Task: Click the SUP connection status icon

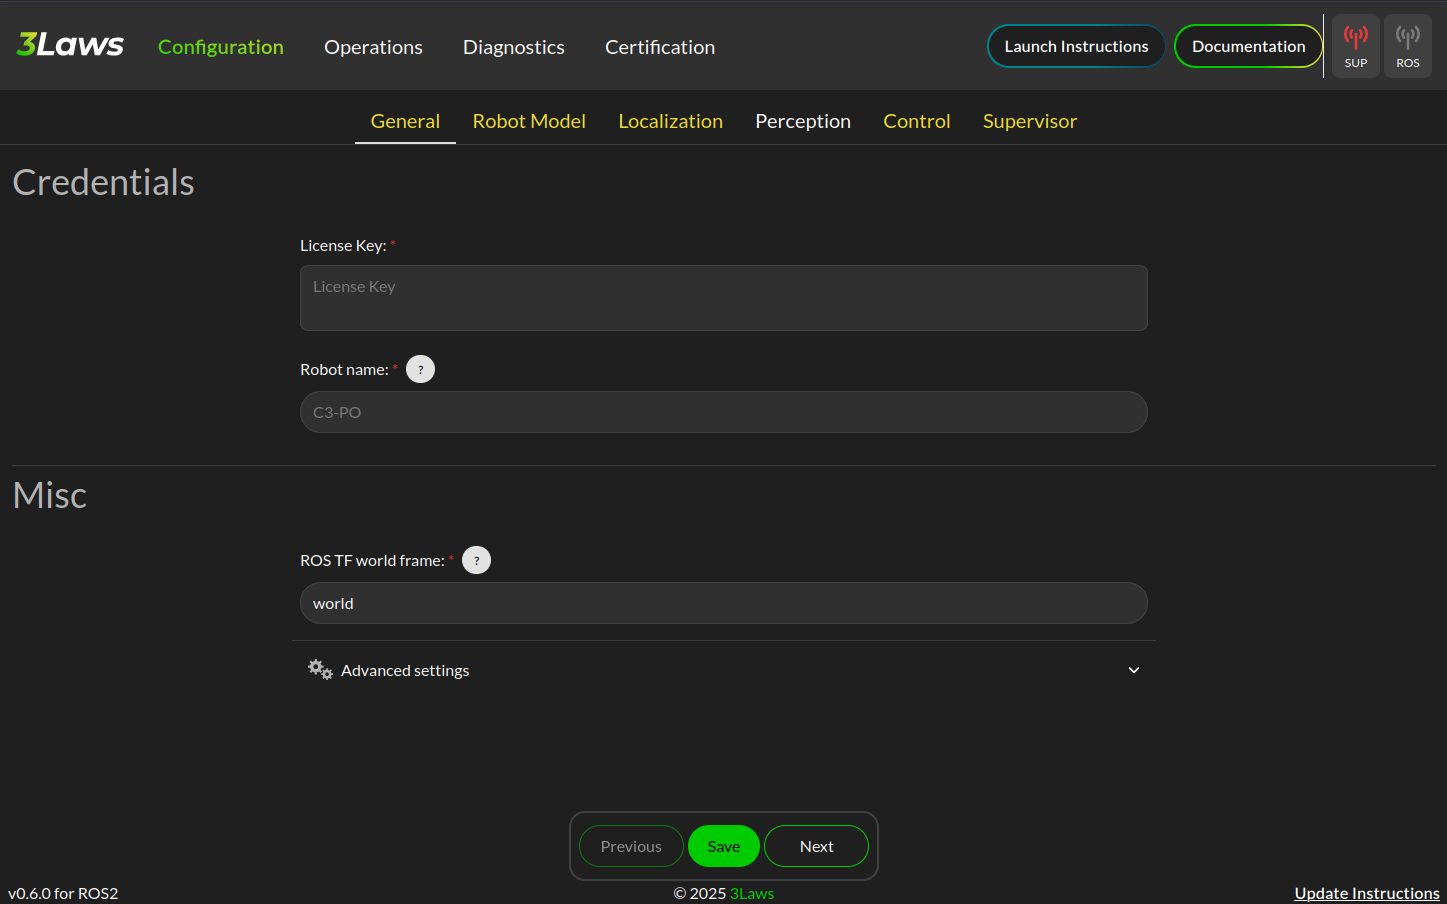Action: click(1355, 46)
